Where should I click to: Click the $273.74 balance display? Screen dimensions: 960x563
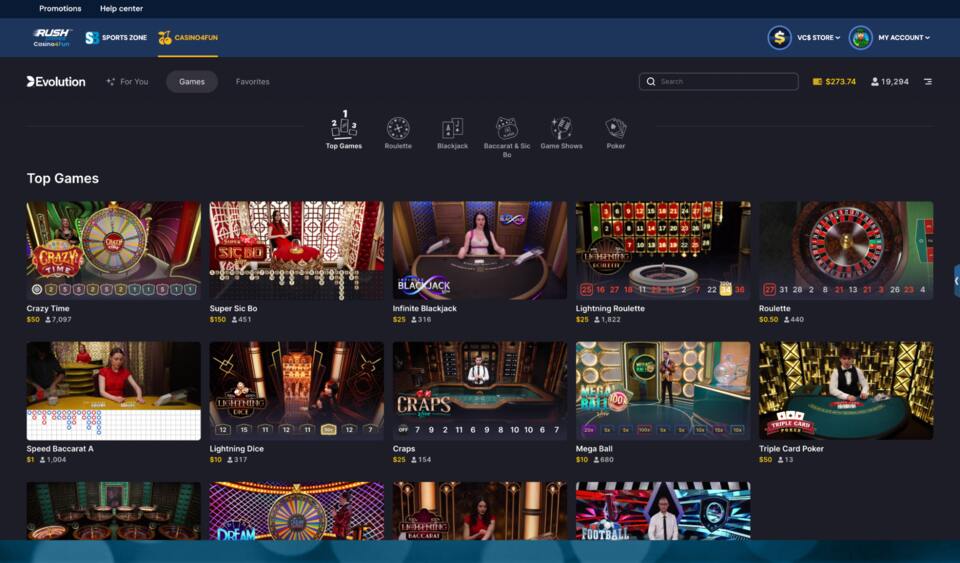(x=834, y=82)
